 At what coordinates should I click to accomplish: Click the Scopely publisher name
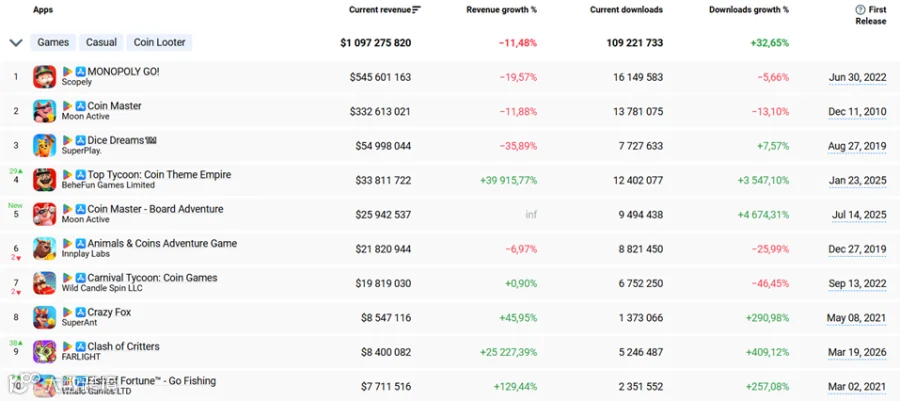76,83
